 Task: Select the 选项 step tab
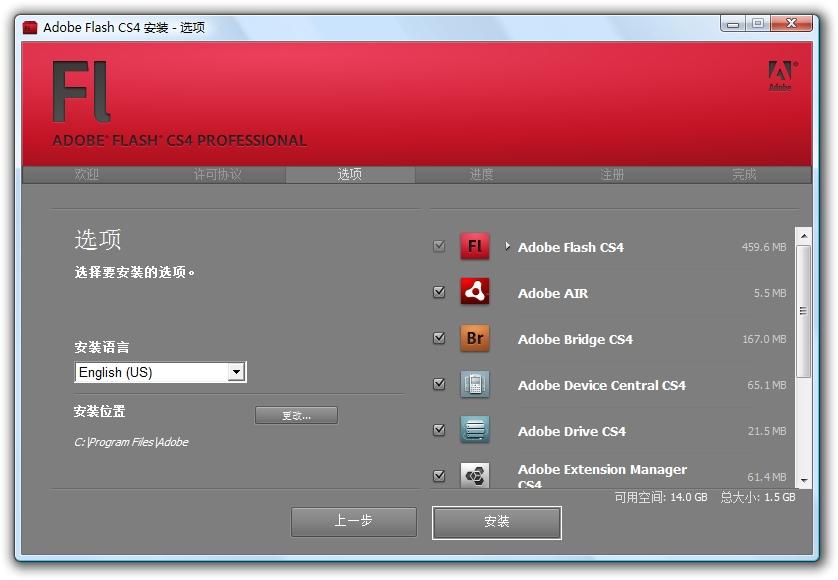tap(350, 175)
